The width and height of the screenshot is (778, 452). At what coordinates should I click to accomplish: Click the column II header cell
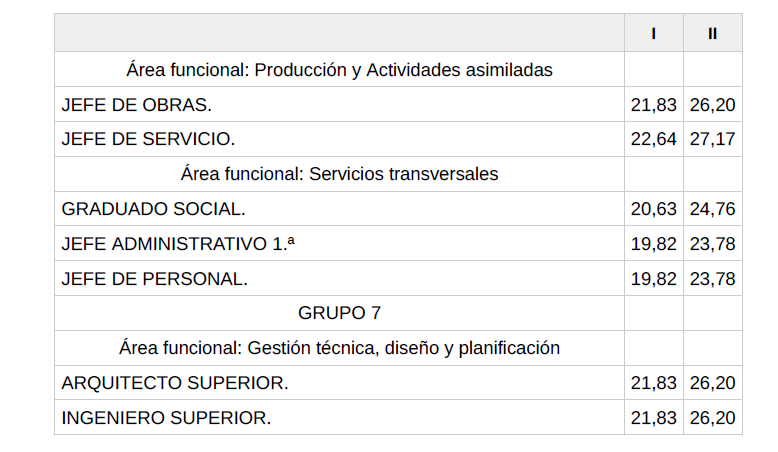(712, 33)
